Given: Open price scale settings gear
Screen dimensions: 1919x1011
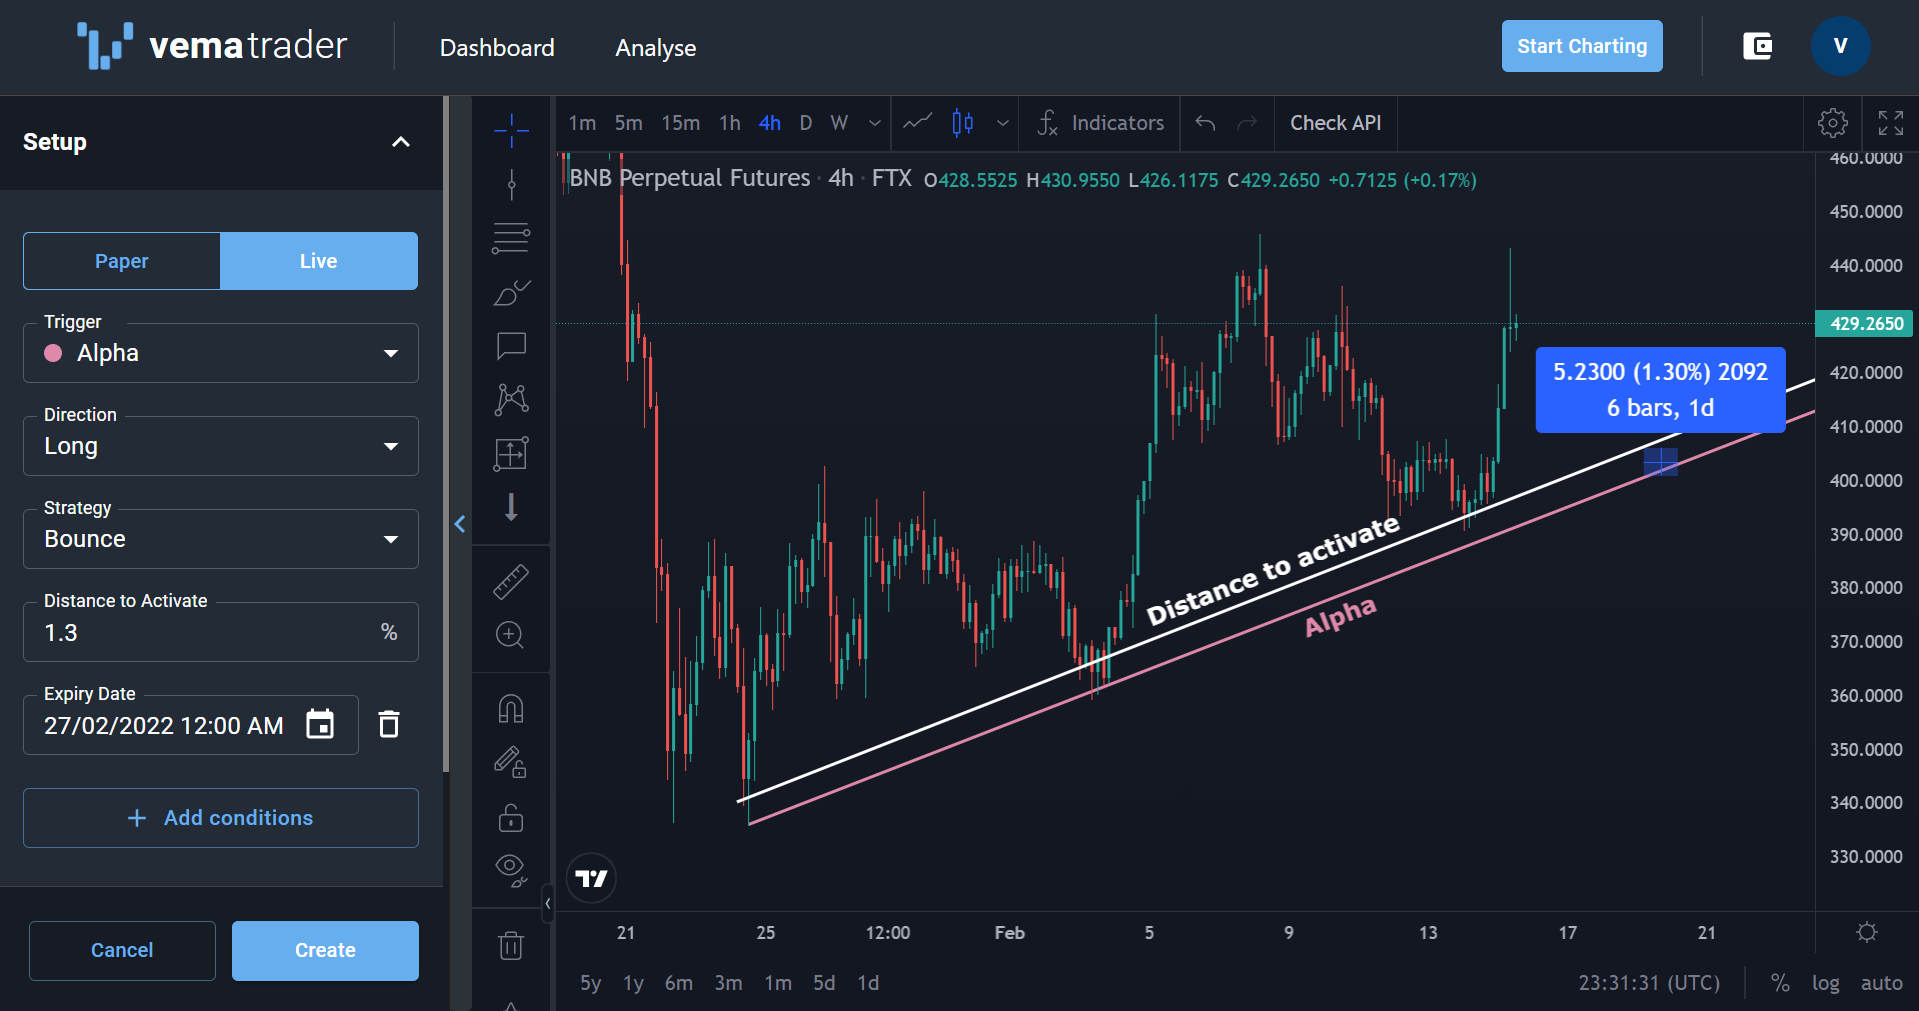Looking at the screenshot, I should [1866, 932].
